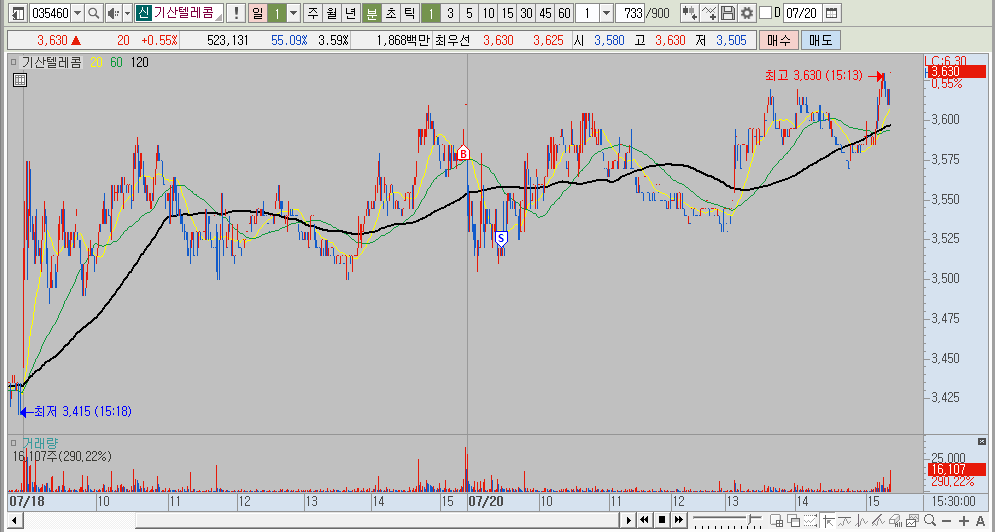
Task: Select the 10 minute interval button
Action: click(488, 13)
